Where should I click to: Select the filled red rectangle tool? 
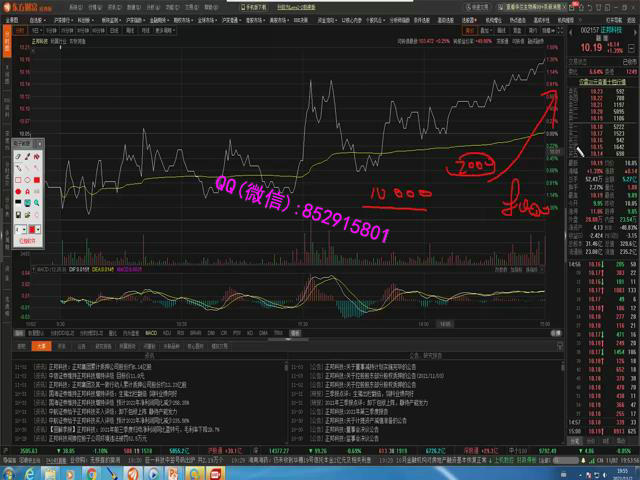tap(37, 180)
